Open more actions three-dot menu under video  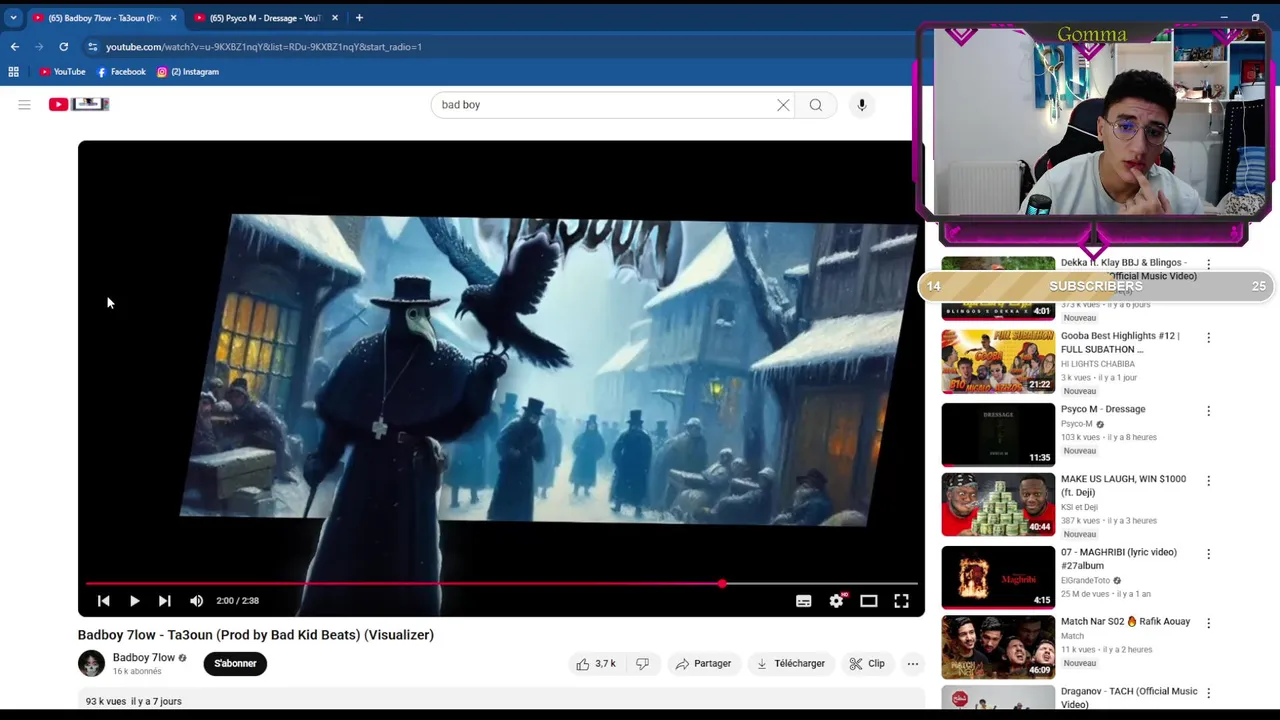click(x=912, y=664)
